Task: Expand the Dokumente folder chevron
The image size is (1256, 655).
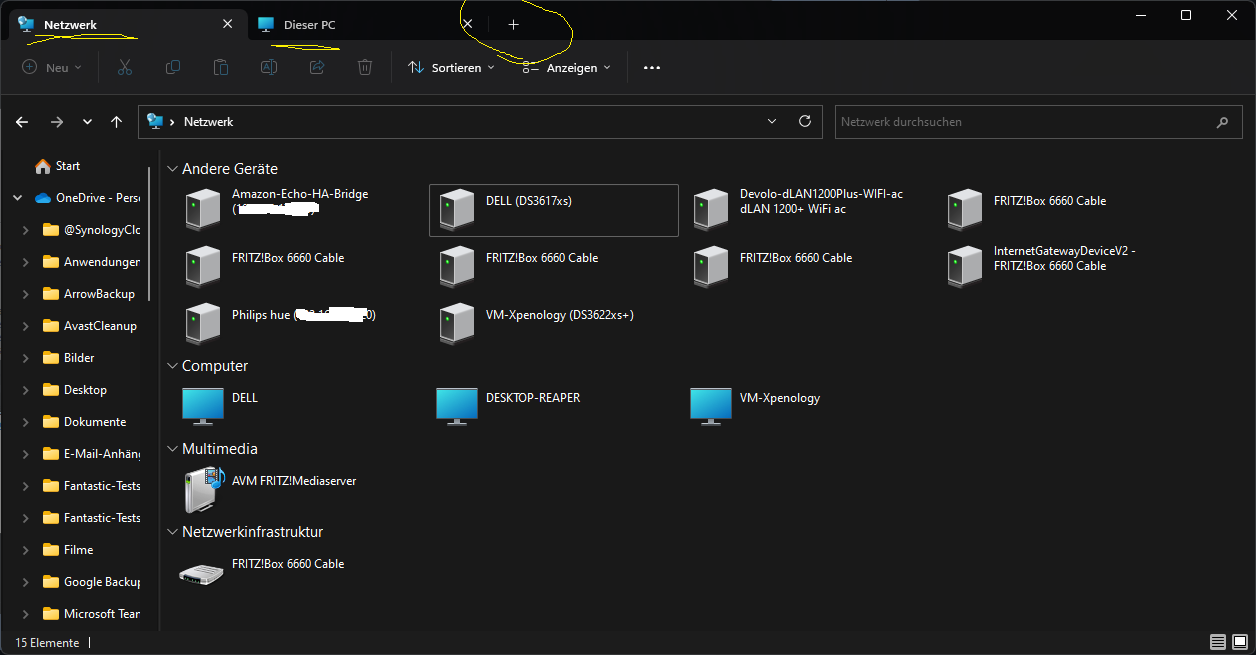Action: coord(26,422)
